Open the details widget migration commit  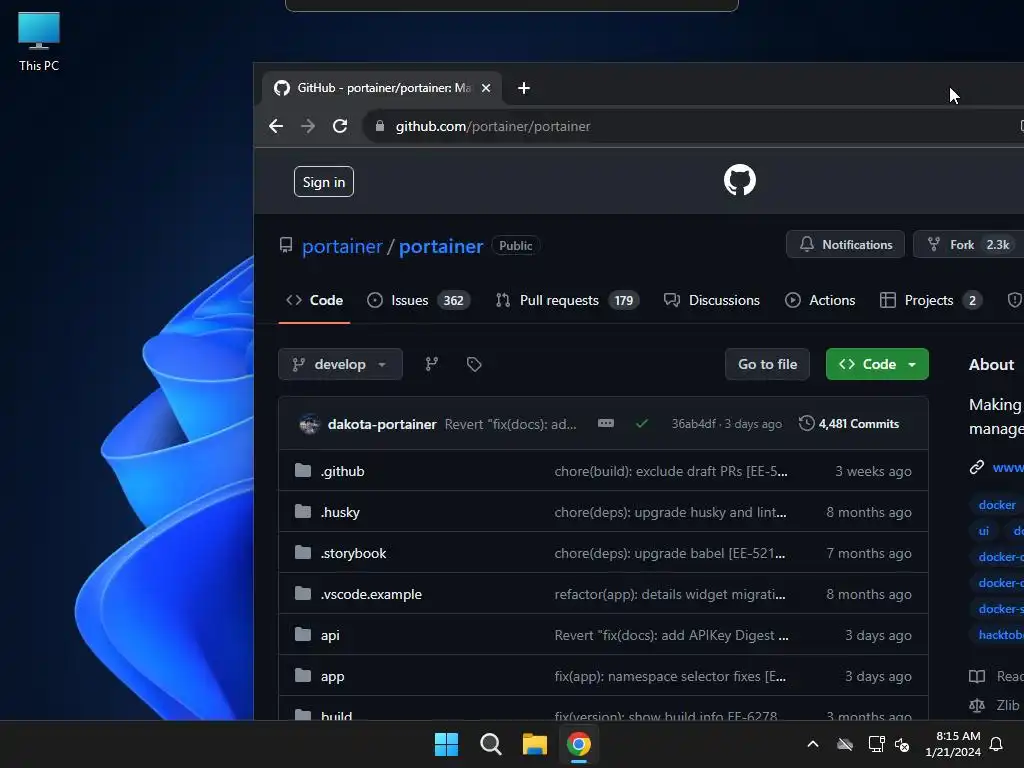coord(670,595)
